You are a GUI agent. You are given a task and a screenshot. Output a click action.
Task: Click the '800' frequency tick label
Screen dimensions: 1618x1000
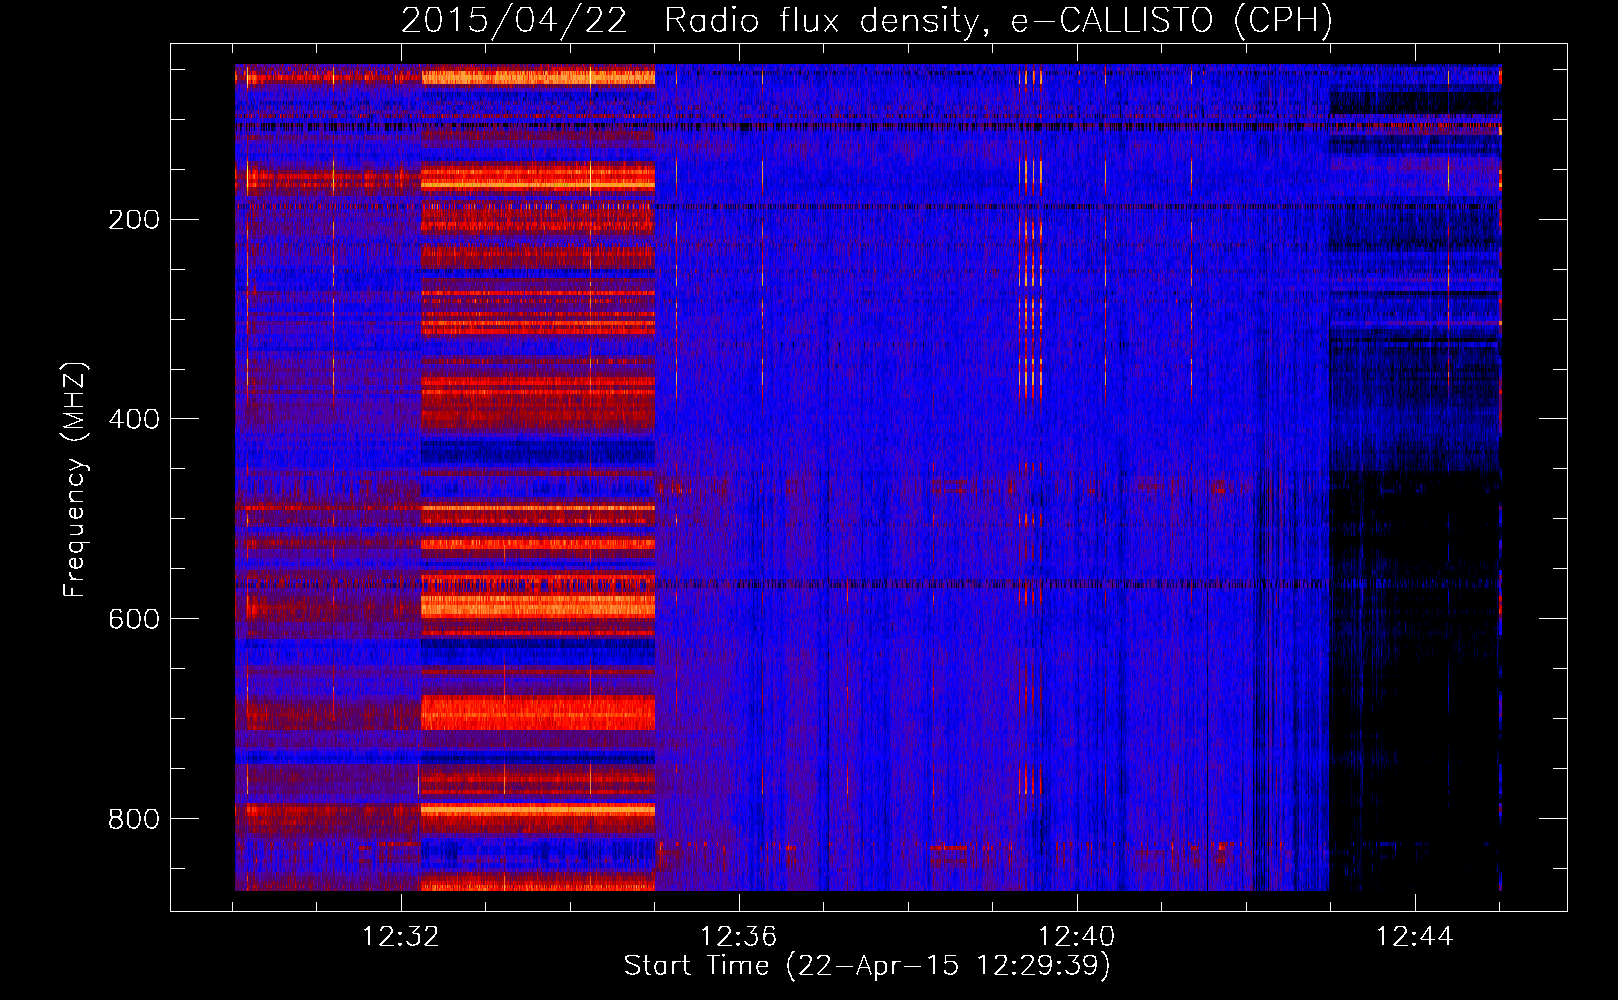pyautogui.click(x=134, y=819)
